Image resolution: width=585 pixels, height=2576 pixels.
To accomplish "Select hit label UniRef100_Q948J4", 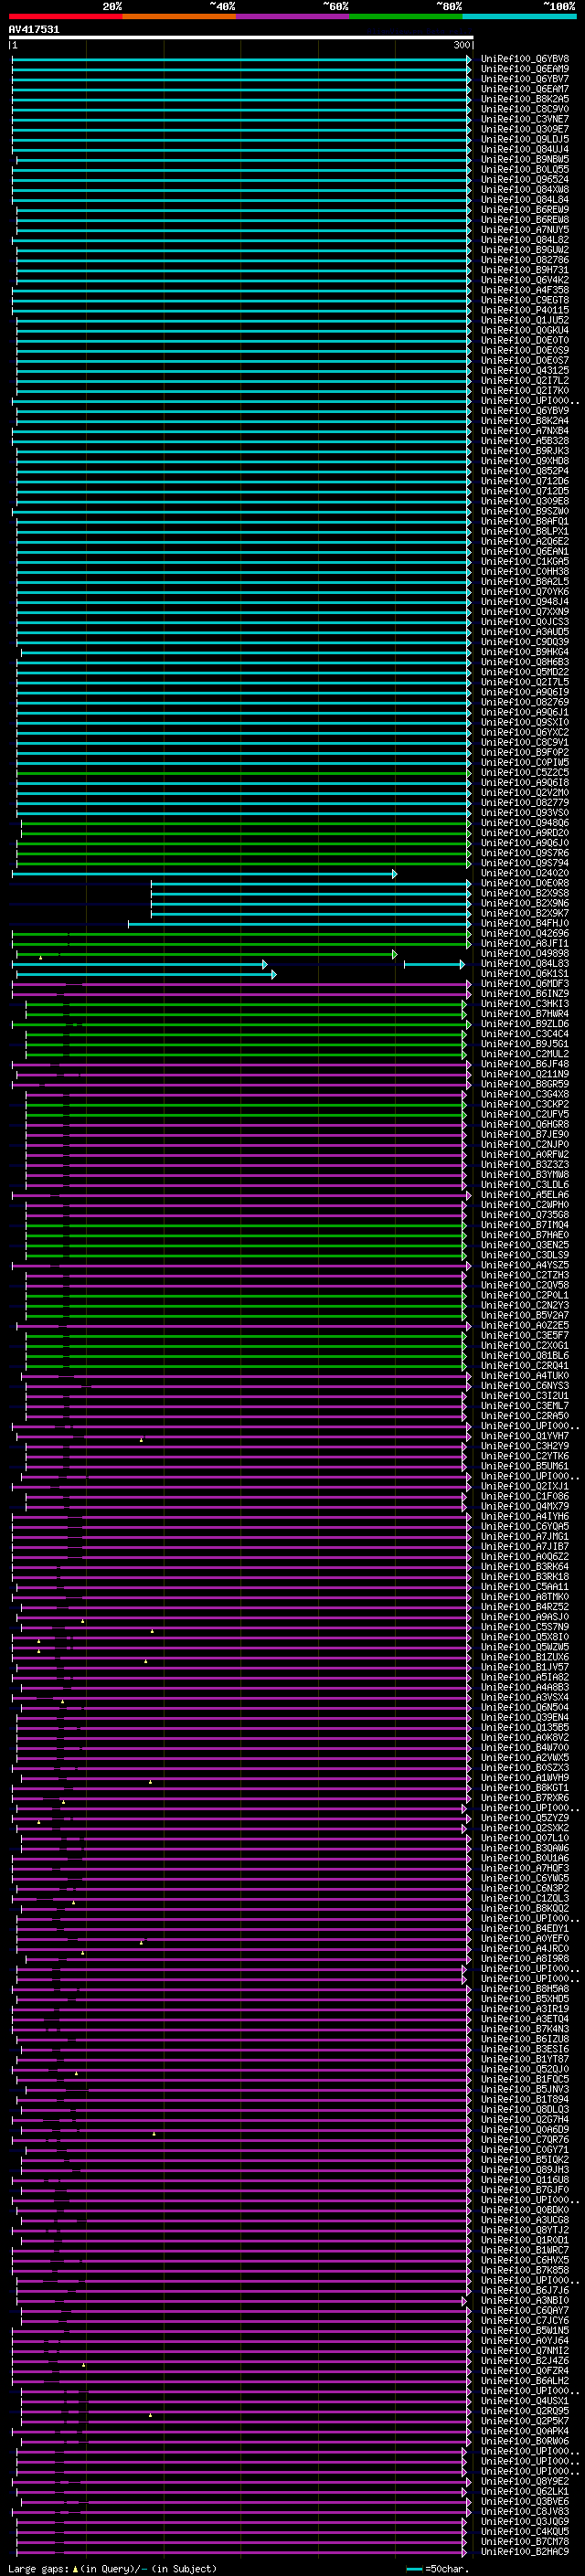I will point(525,602).
